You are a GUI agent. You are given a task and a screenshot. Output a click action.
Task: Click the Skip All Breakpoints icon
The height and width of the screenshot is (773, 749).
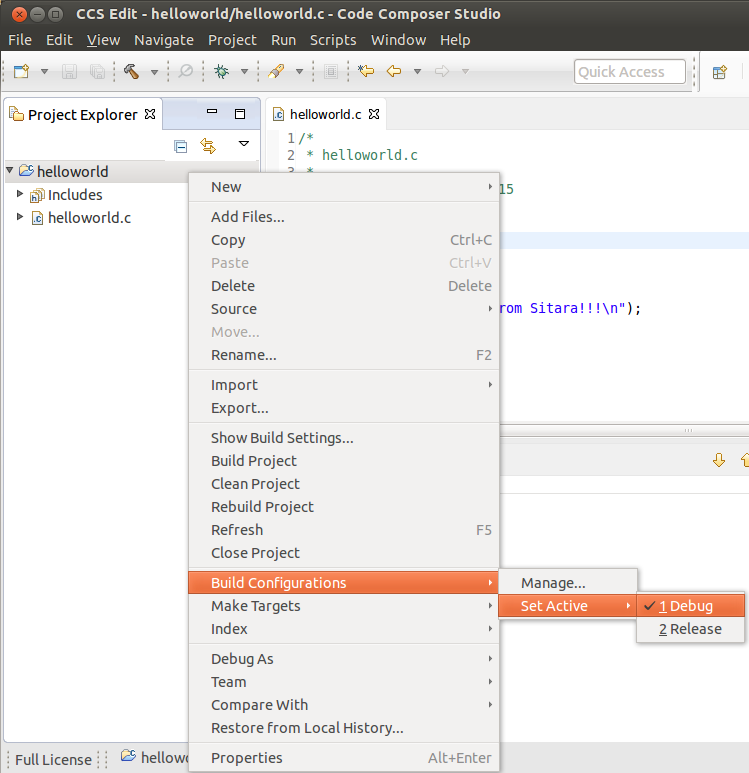(x=185, y=71)
